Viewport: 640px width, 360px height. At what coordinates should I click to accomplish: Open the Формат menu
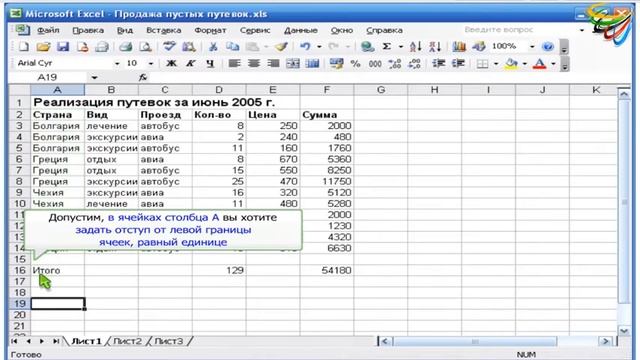coord(210,30)
